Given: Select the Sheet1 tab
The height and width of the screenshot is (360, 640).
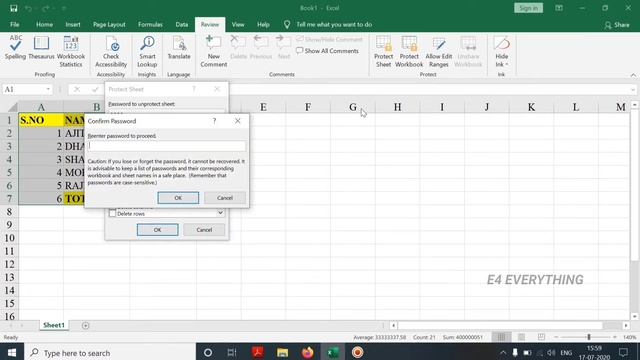Looking at the screenshot, I should pos(54,325).
